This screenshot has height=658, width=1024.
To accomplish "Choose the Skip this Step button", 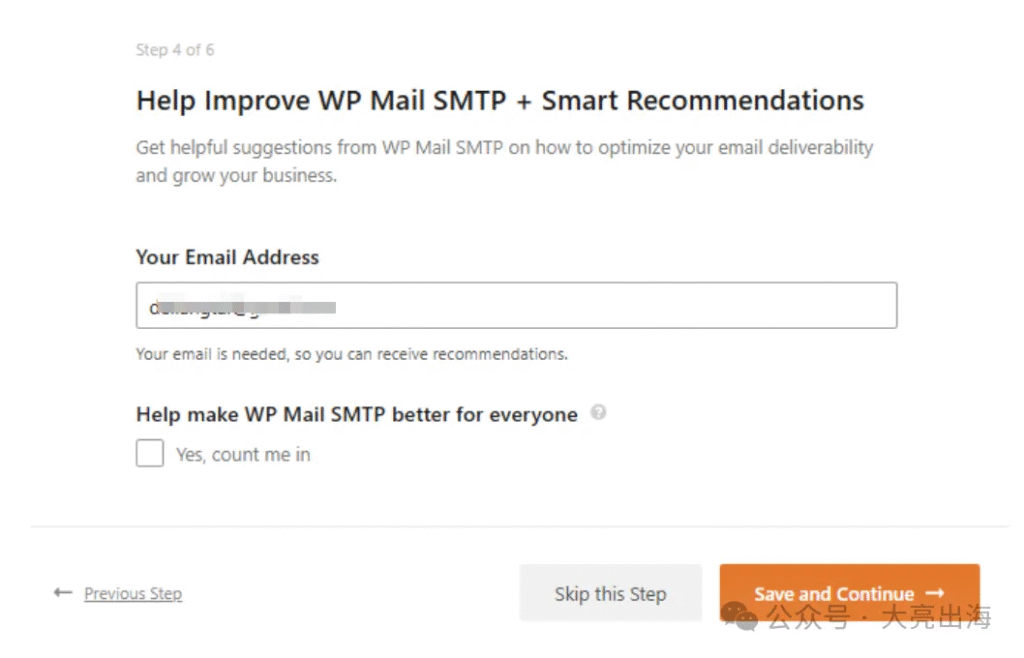I will [611, 593].
